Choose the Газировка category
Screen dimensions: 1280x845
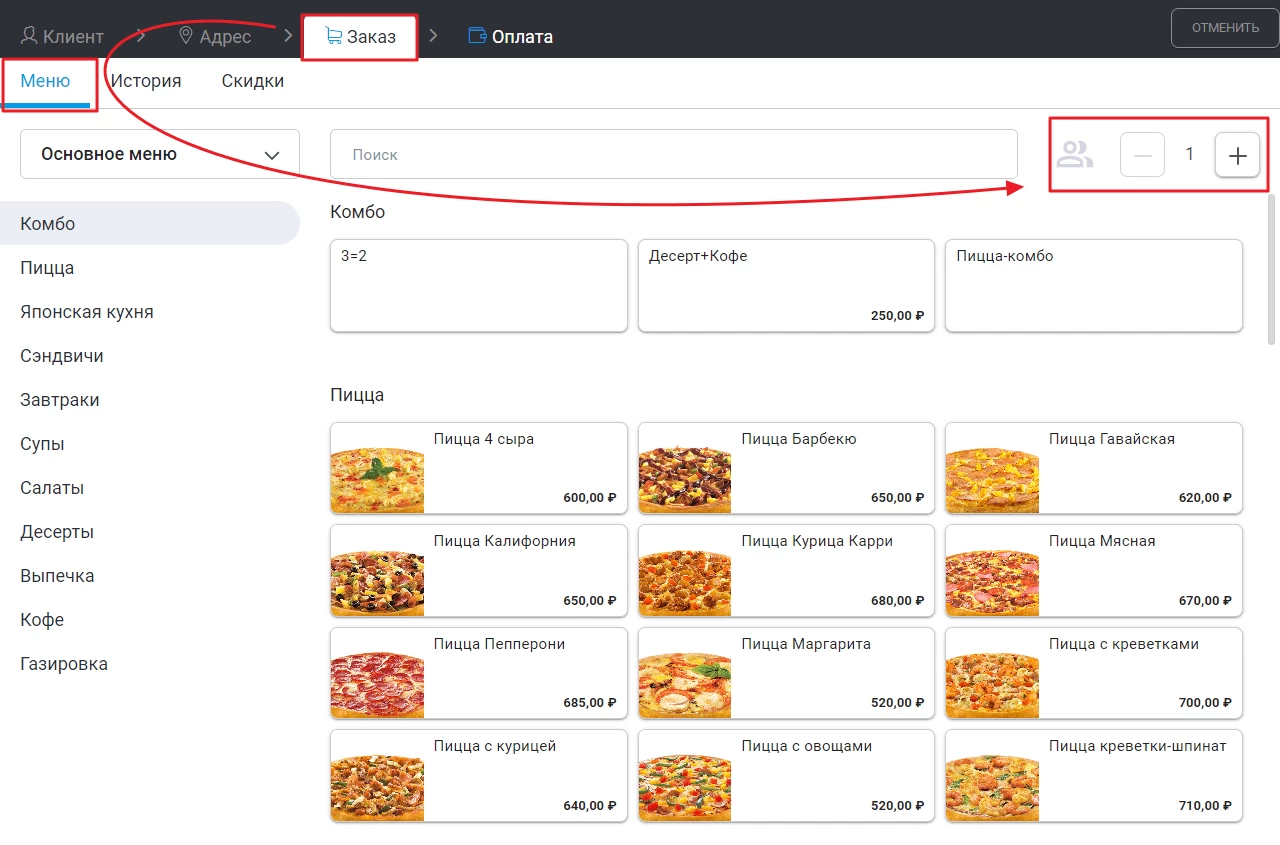pyautogui.click(x=64, y=664)
